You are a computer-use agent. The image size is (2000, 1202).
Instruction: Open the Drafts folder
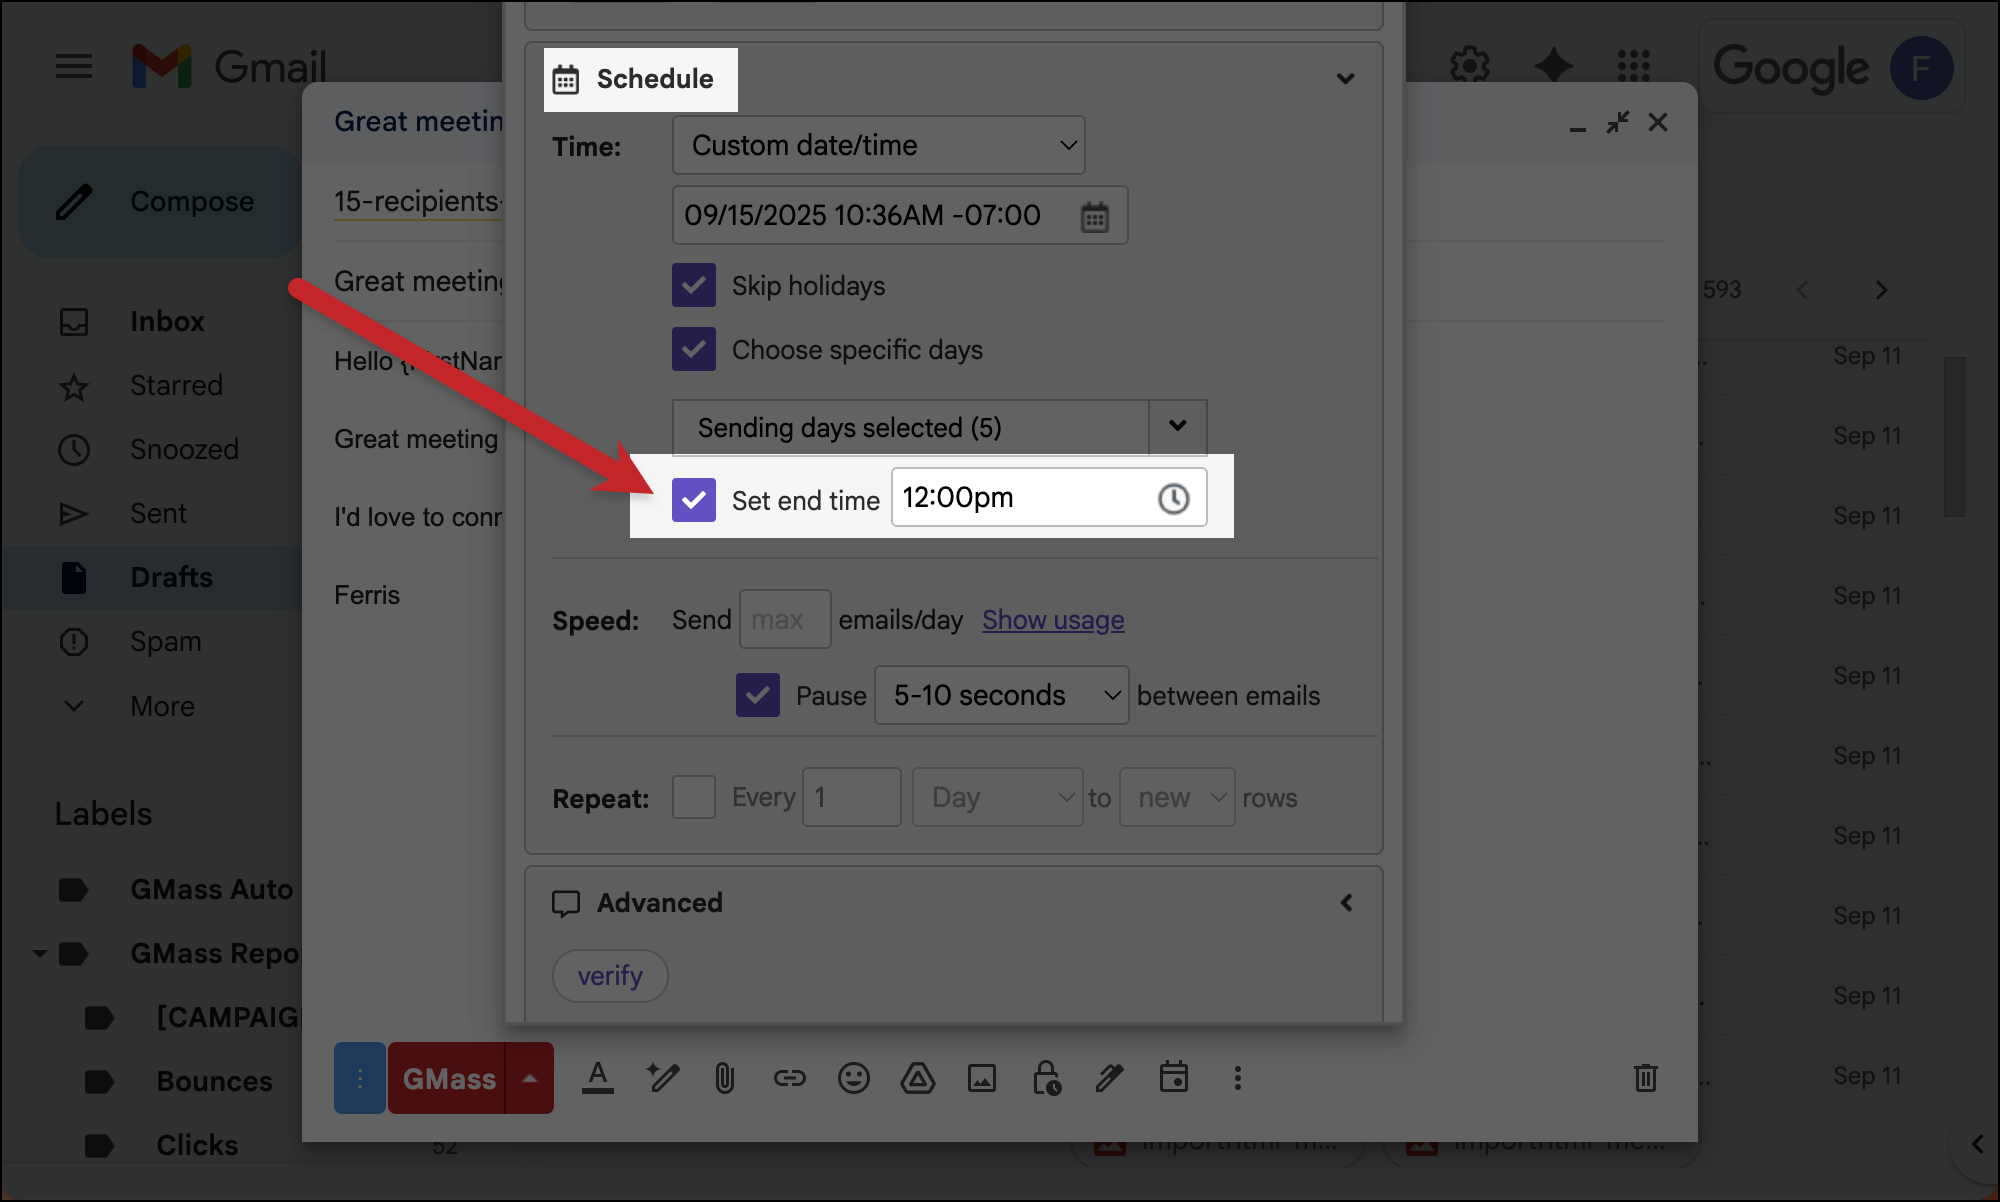(x=171, y=577)
